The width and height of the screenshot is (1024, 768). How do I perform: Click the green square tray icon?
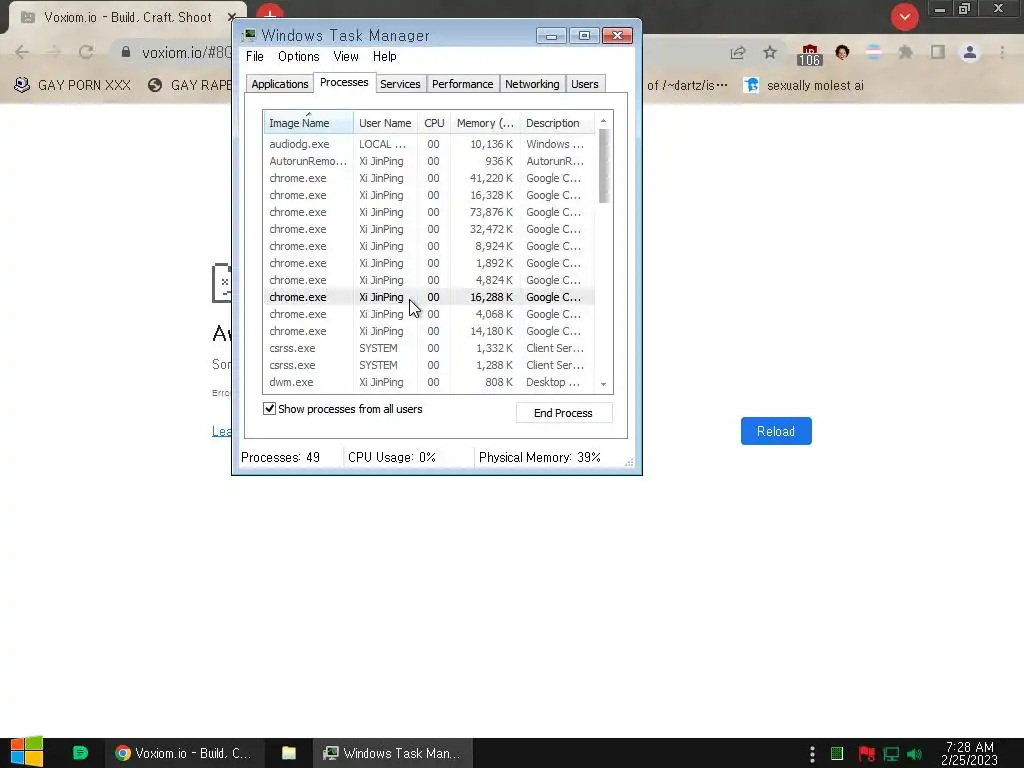pos(837,754)
